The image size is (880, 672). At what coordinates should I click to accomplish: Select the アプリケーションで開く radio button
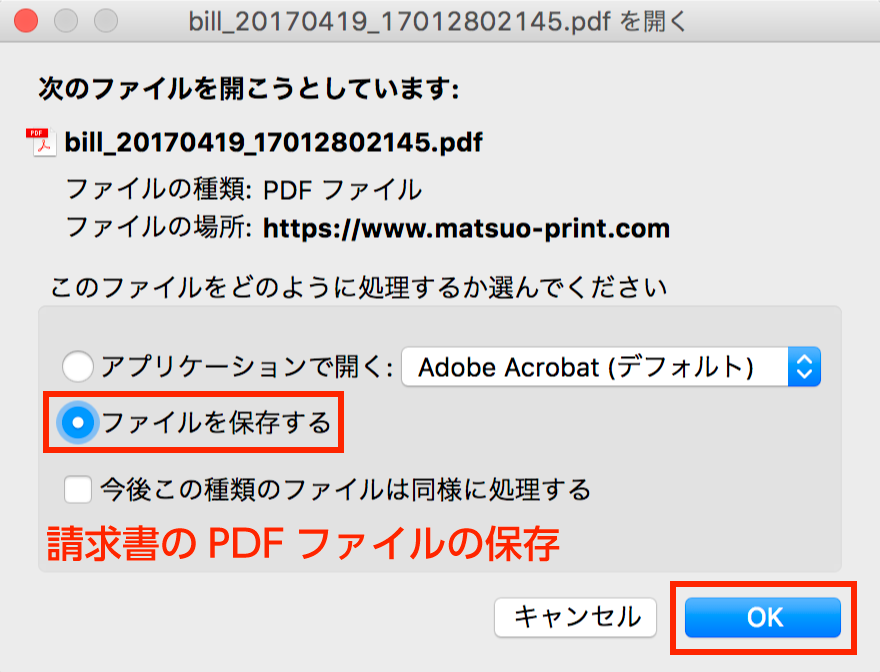[78, 367]
